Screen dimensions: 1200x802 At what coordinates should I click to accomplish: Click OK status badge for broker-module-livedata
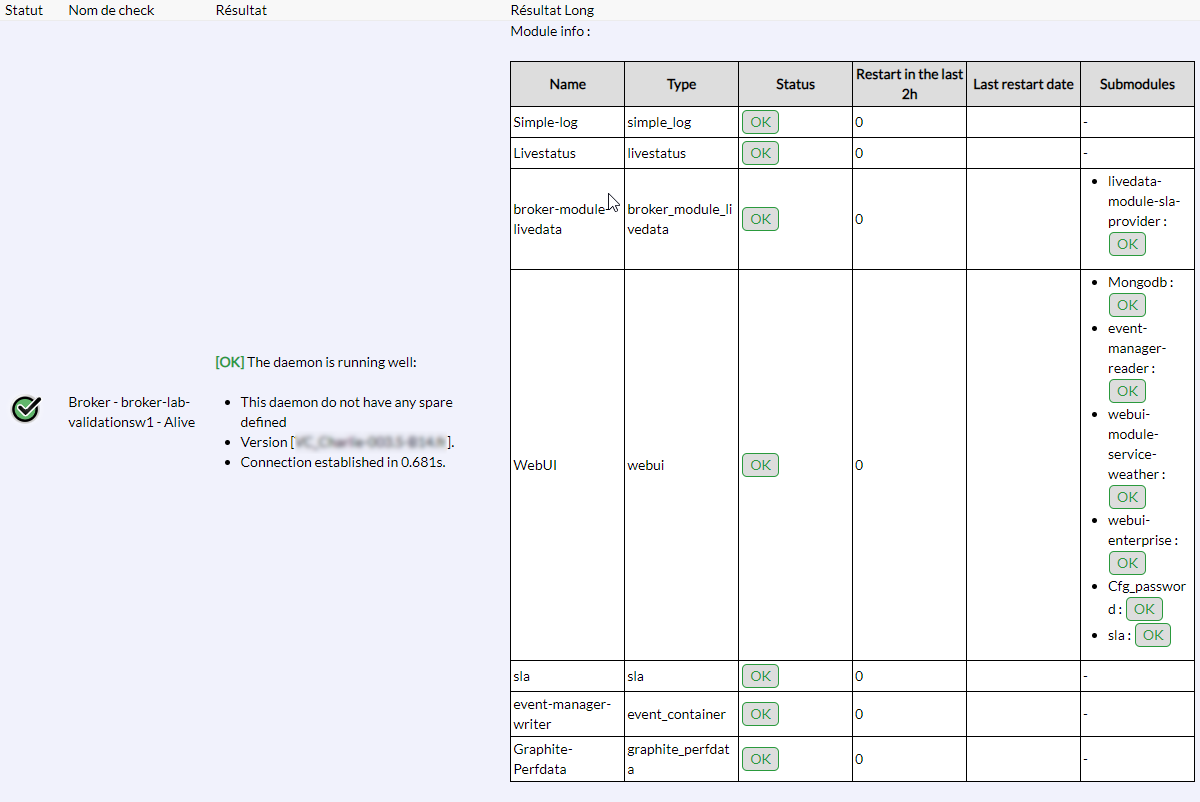[760, 219]
